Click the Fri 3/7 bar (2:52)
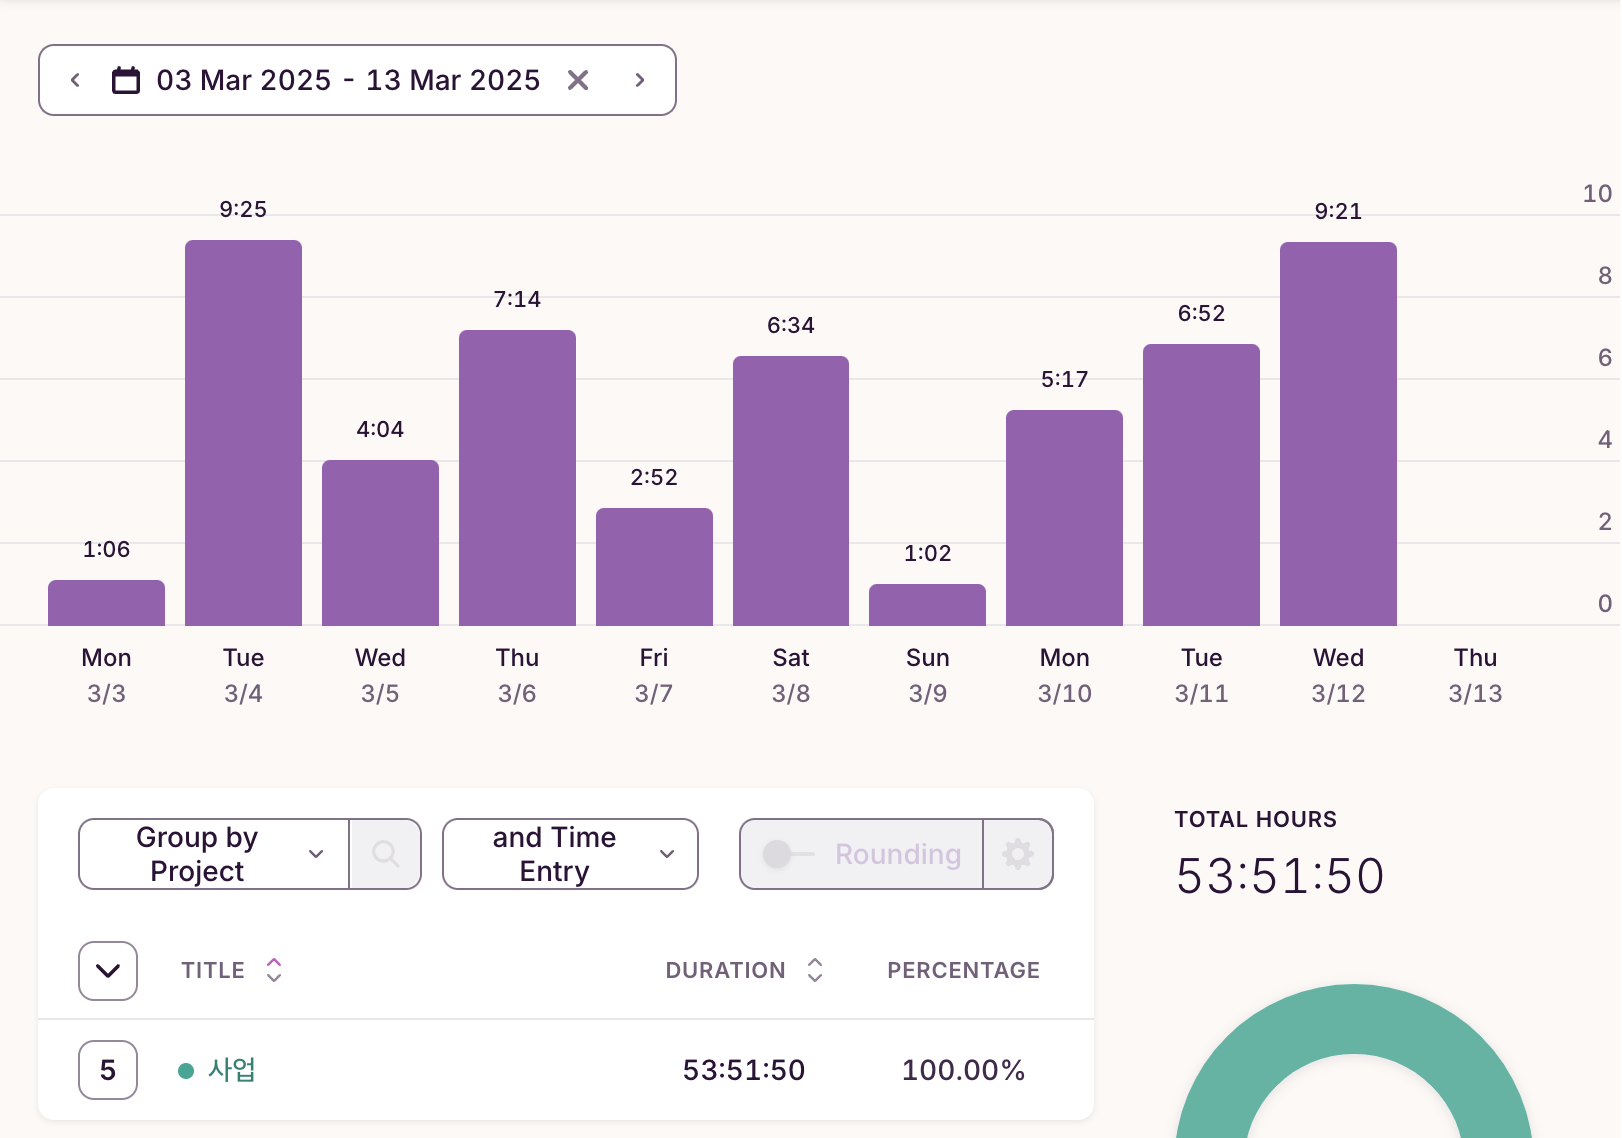 click(x=654, y=567)
